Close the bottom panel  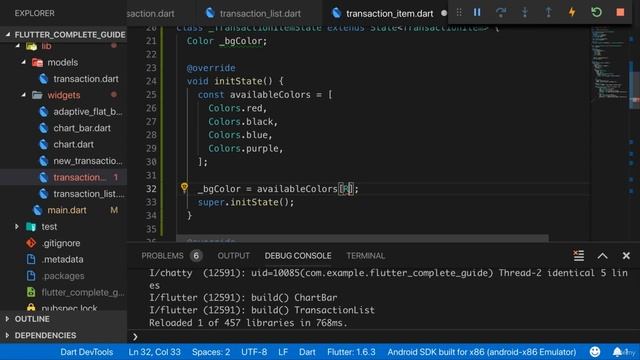click(x=626, y=256)
